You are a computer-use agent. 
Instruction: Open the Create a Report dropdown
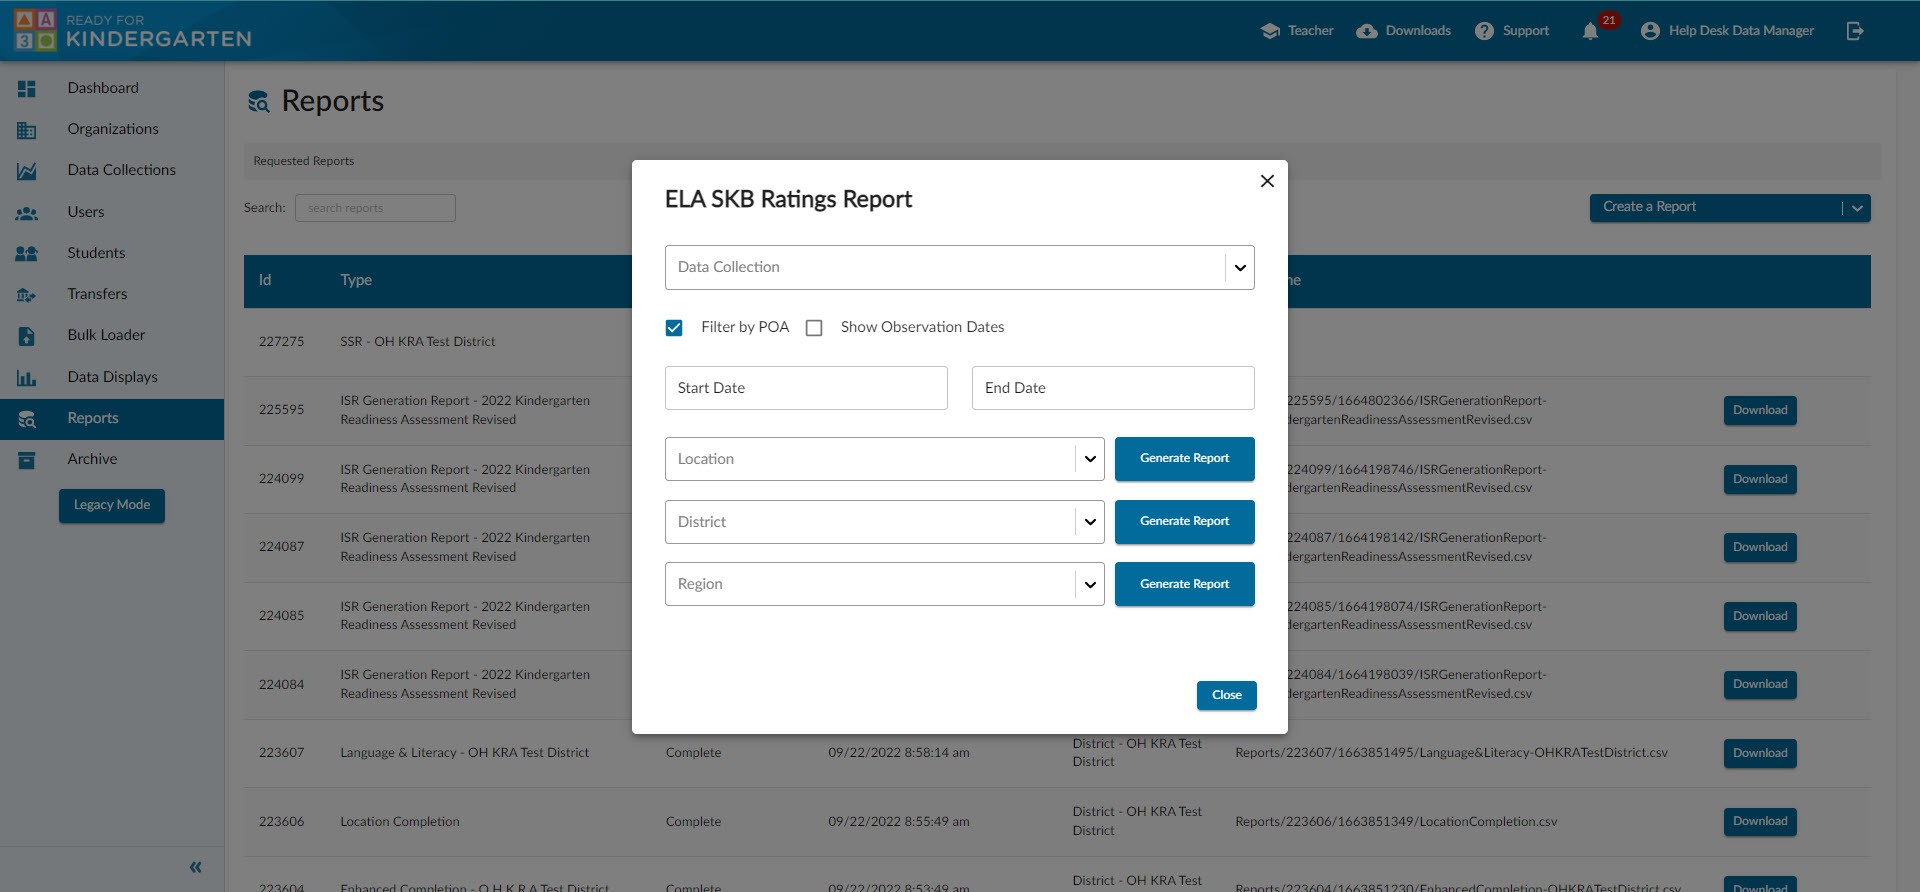1730,208
